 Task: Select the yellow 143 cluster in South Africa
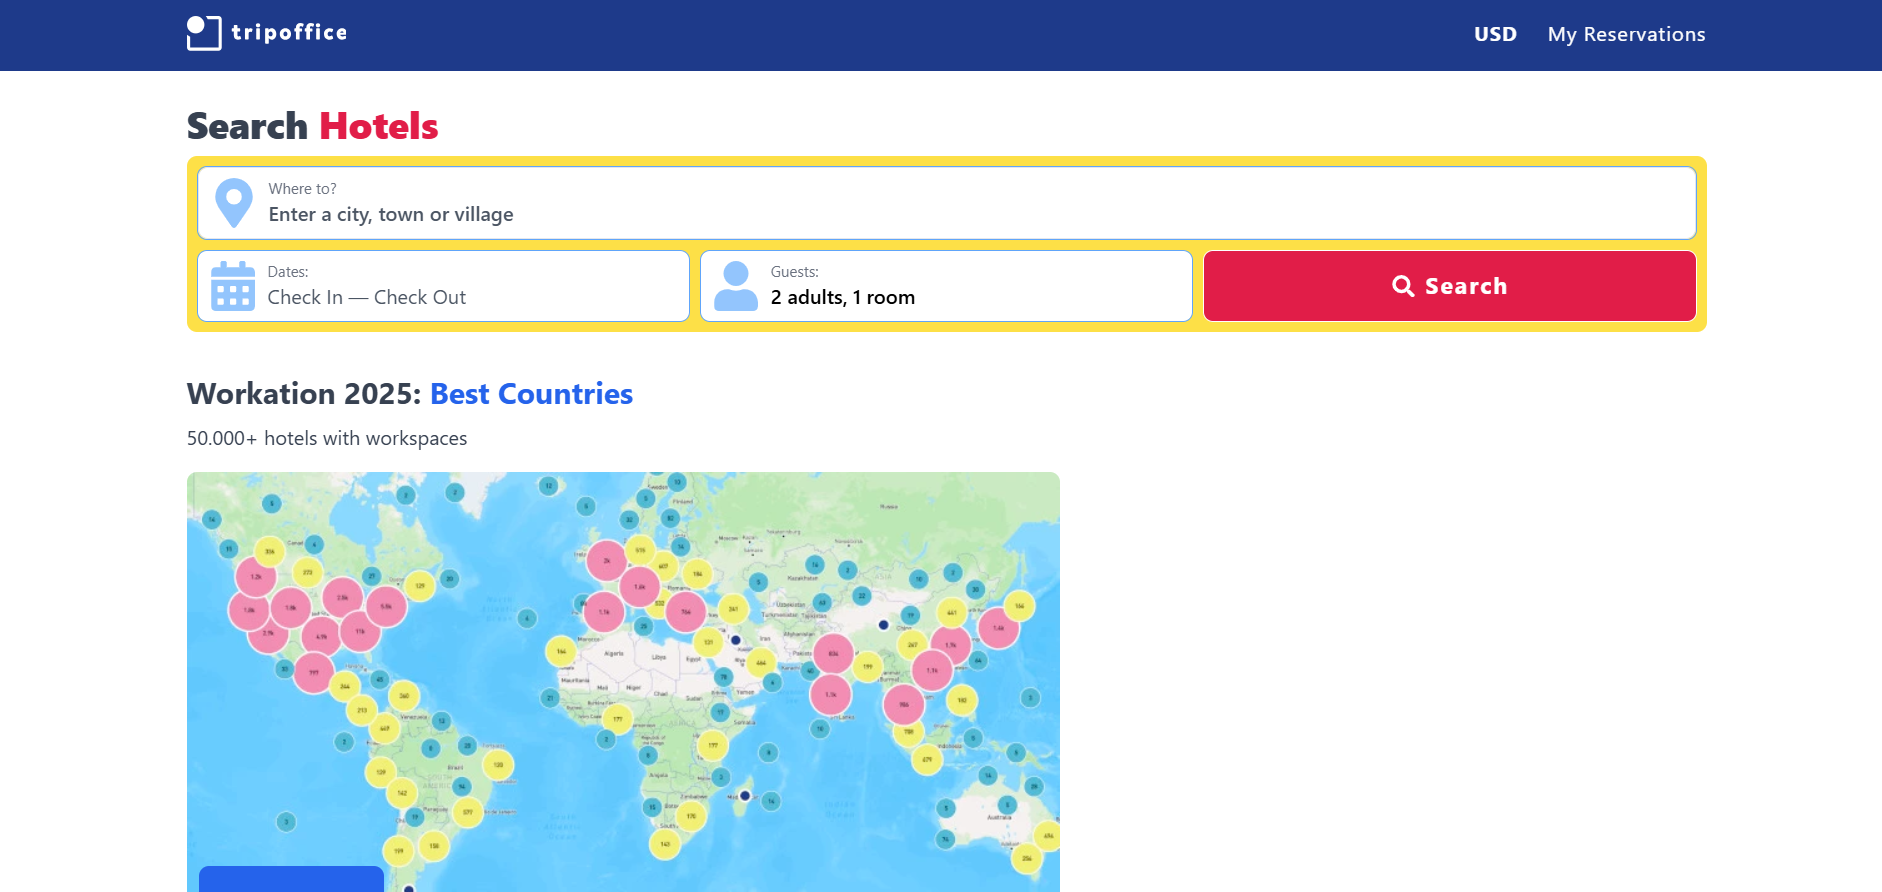(x=665, y=844)
